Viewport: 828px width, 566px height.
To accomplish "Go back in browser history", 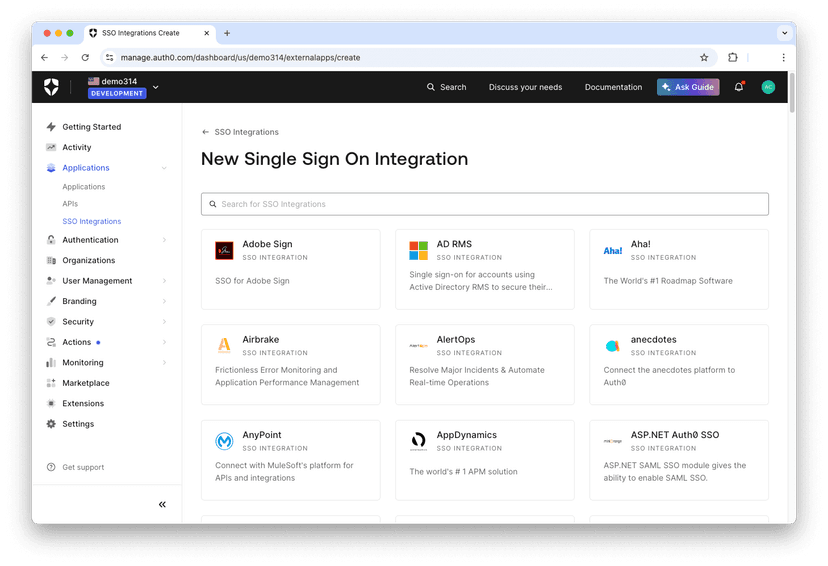I will (x=44, y=58).
